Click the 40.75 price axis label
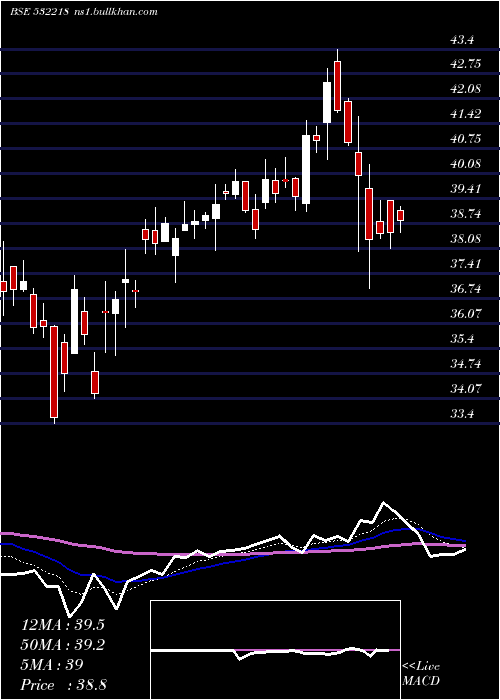The image size is (500, 700). 466,139
